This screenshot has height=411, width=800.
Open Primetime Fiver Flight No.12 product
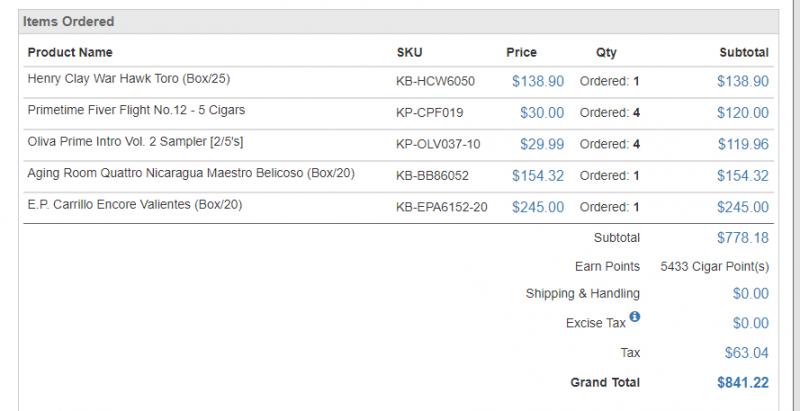(136, 110)
